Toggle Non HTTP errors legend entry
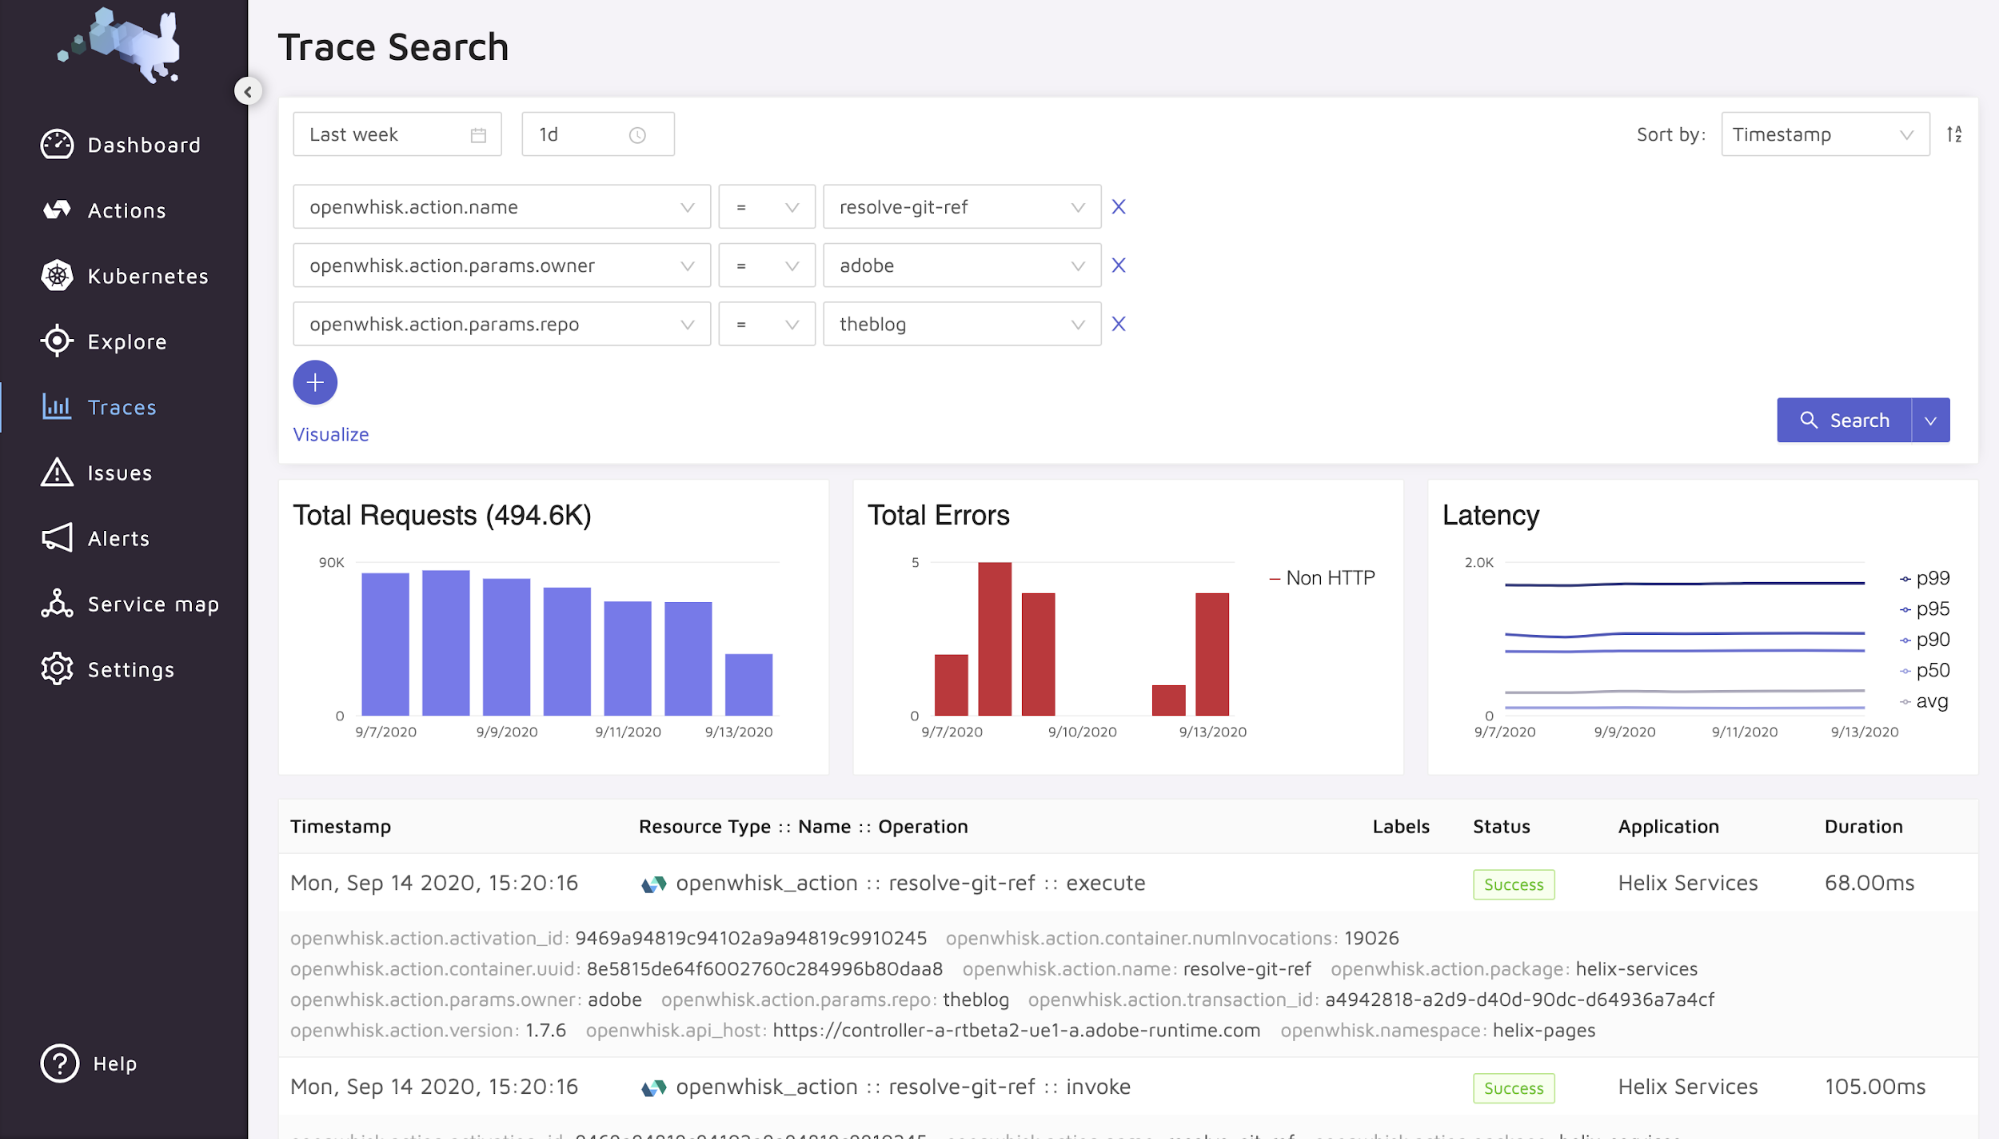 (x=1322, y=578)
